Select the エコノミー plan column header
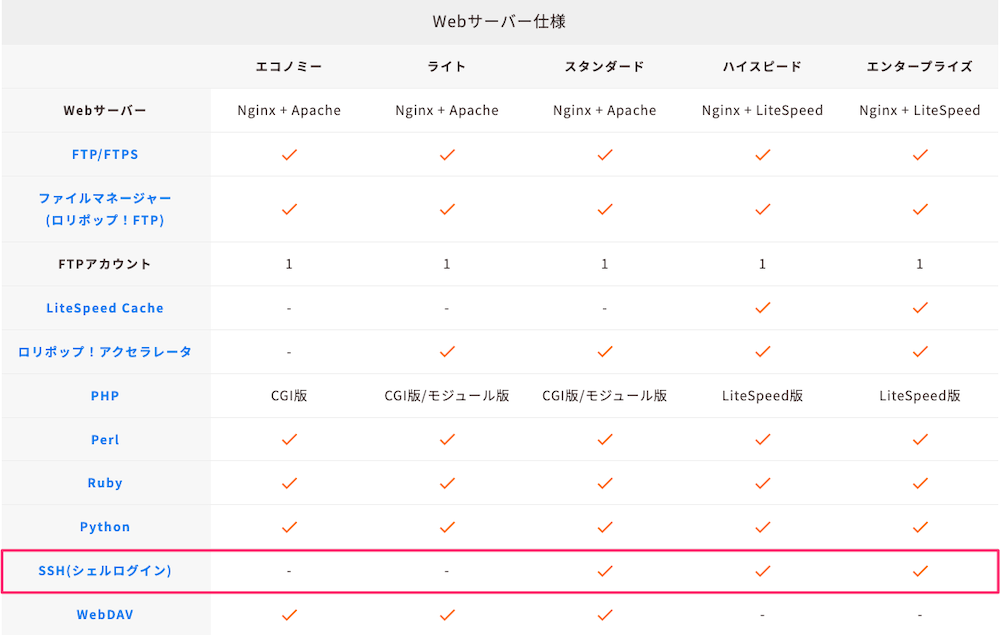Screen dimensions: 1000x635 pos(289,66)
